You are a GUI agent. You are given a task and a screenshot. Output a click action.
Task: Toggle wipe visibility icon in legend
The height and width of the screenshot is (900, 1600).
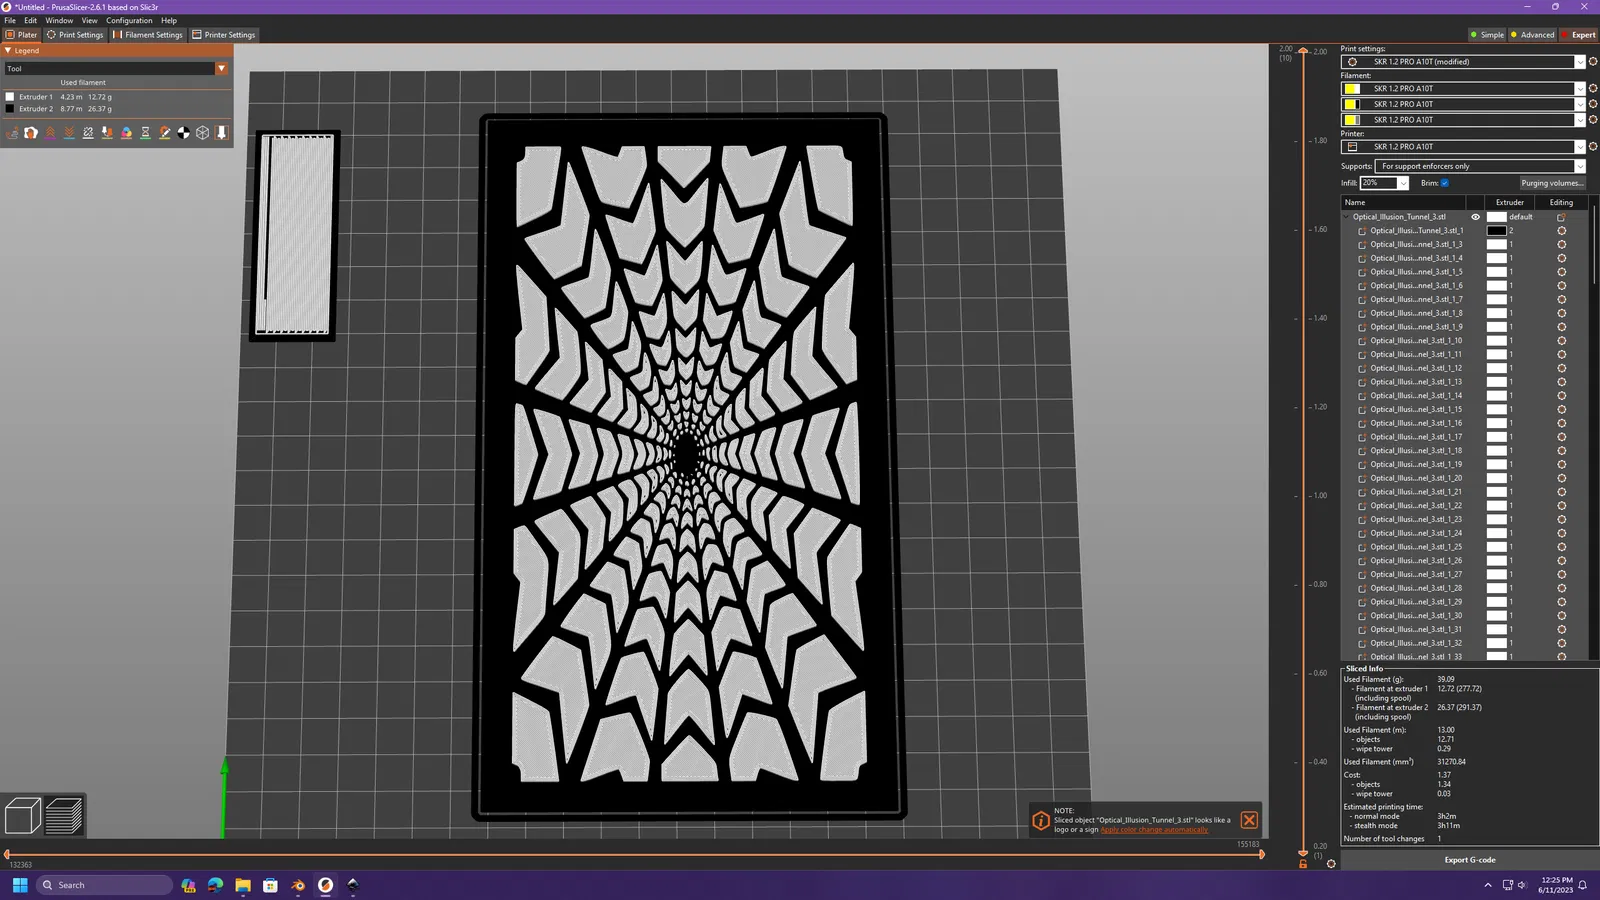[31, 132]
